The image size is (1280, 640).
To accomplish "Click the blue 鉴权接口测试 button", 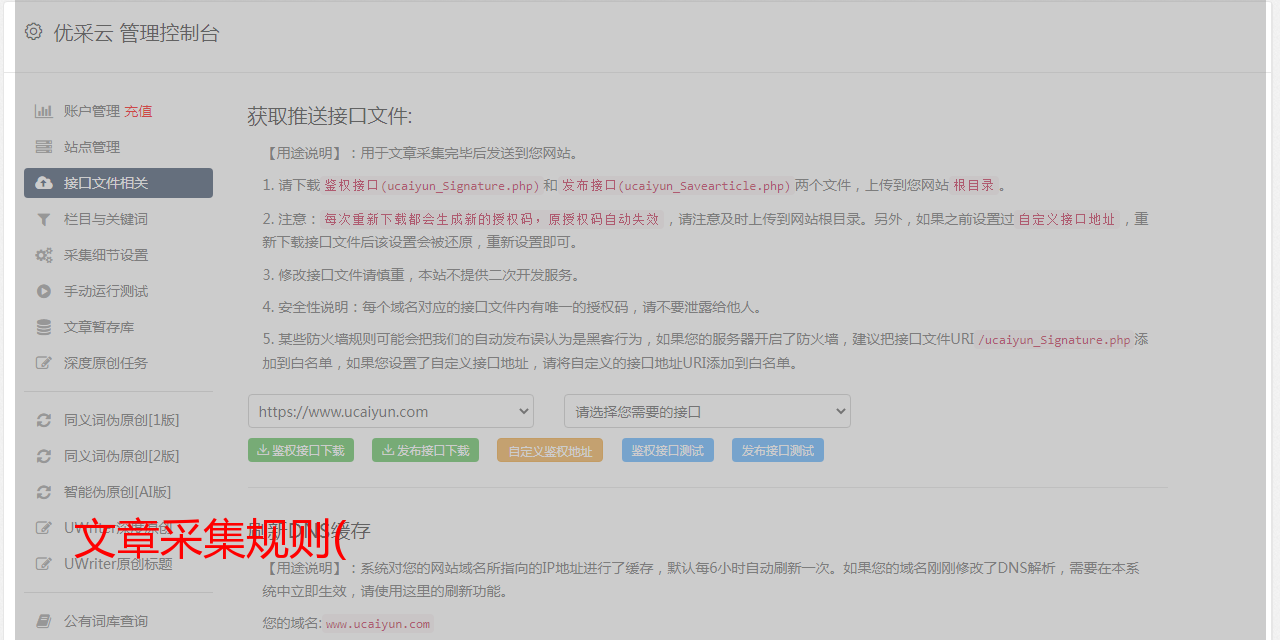I will [668, 450].
